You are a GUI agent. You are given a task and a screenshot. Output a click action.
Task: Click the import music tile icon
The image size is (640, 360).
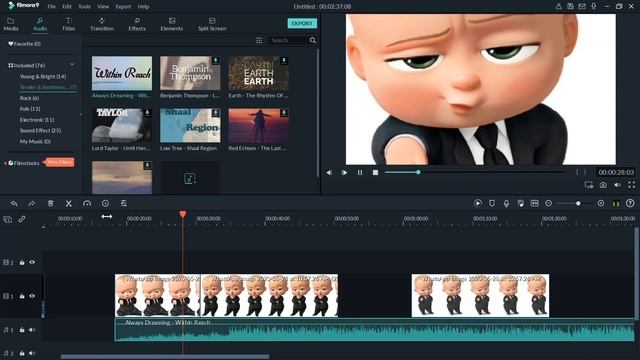click(190, 178)
